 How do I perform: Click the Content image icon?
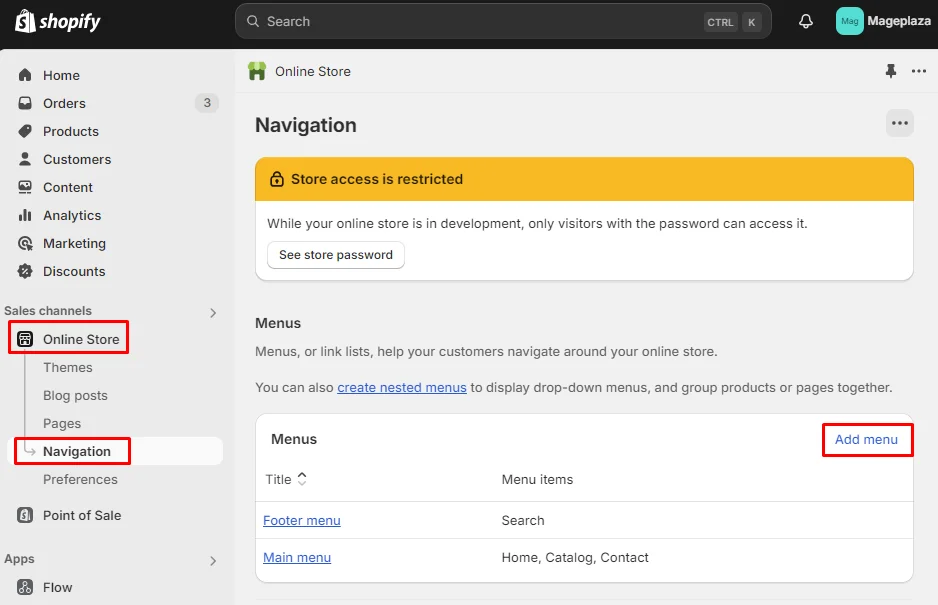pos(25,187)
